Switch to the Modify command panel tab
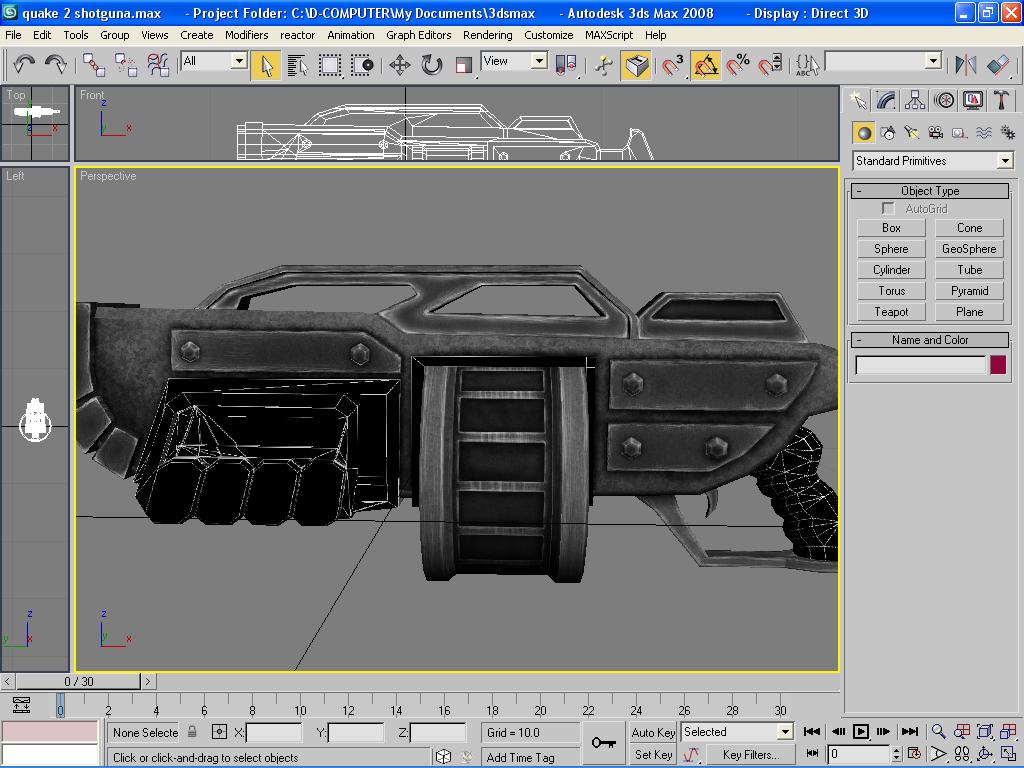Screen dimensions: 1024x768 coord(886,101)
